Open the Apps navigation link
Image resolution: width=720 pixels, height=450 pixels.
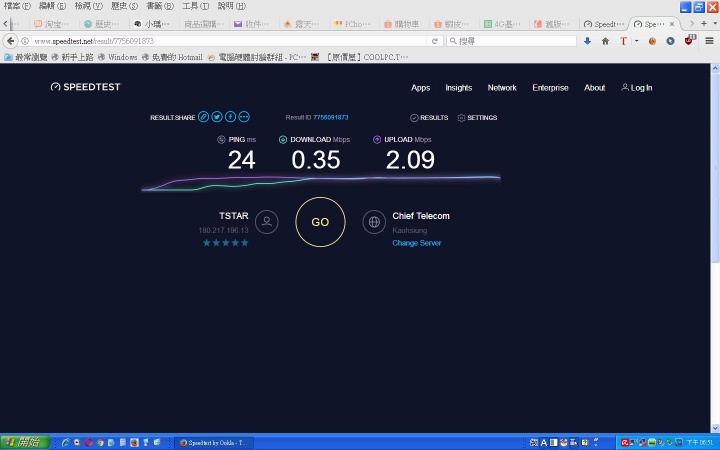tap(421, 88)
